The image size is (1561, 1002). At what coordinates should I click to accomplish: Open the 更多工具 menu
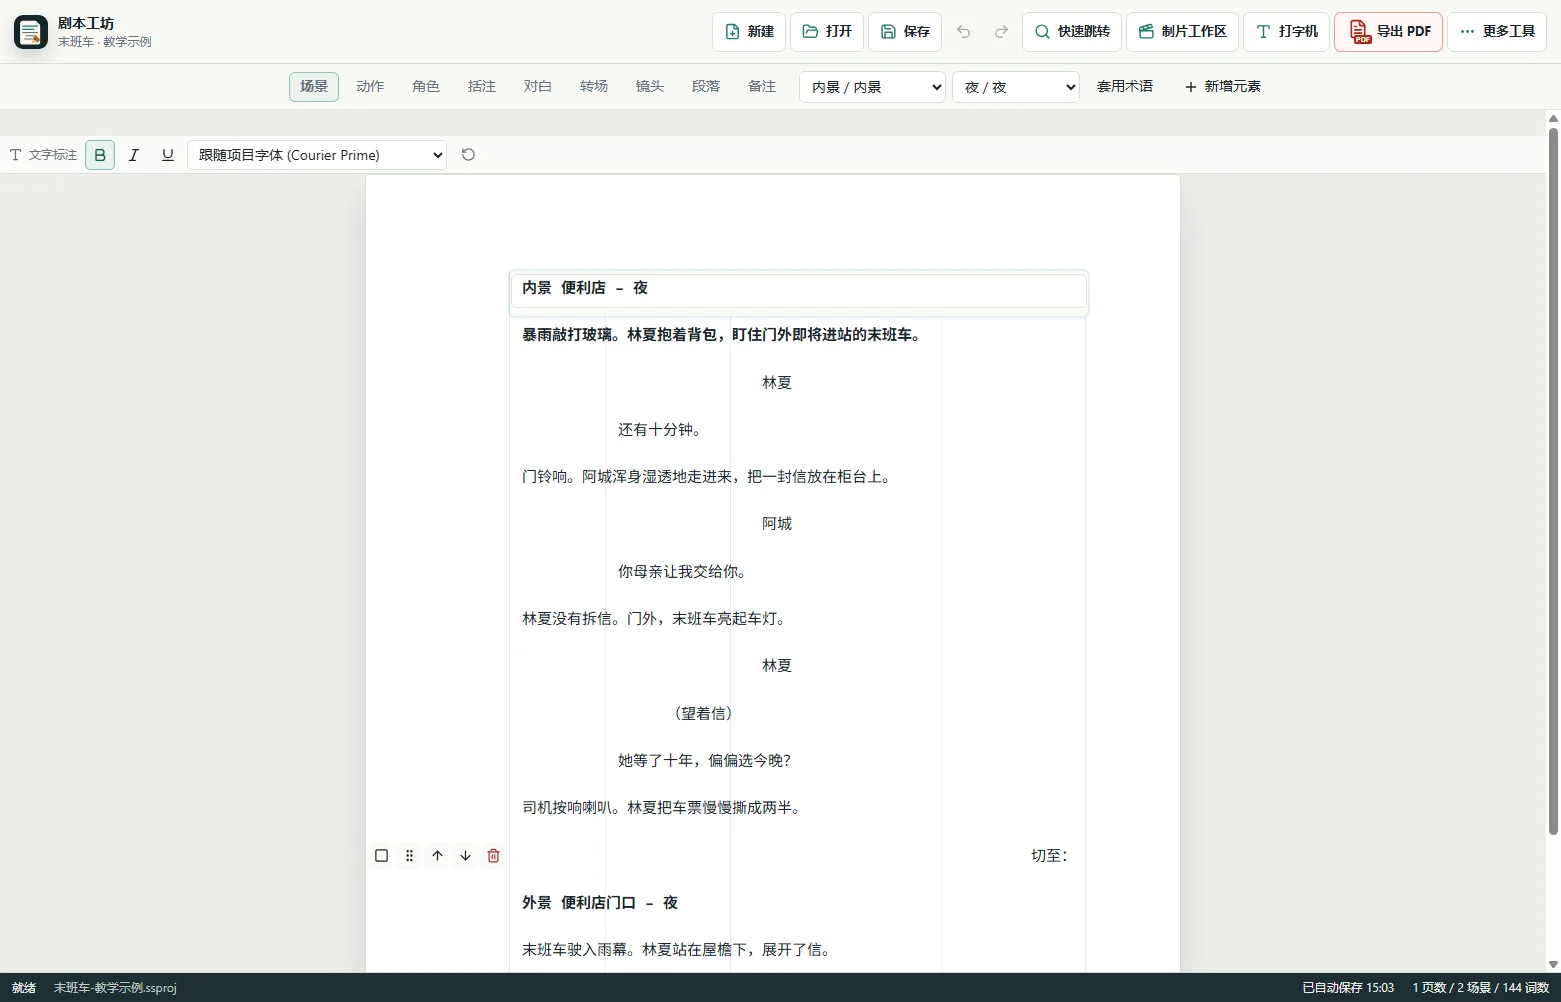[x=1497, y=32]
